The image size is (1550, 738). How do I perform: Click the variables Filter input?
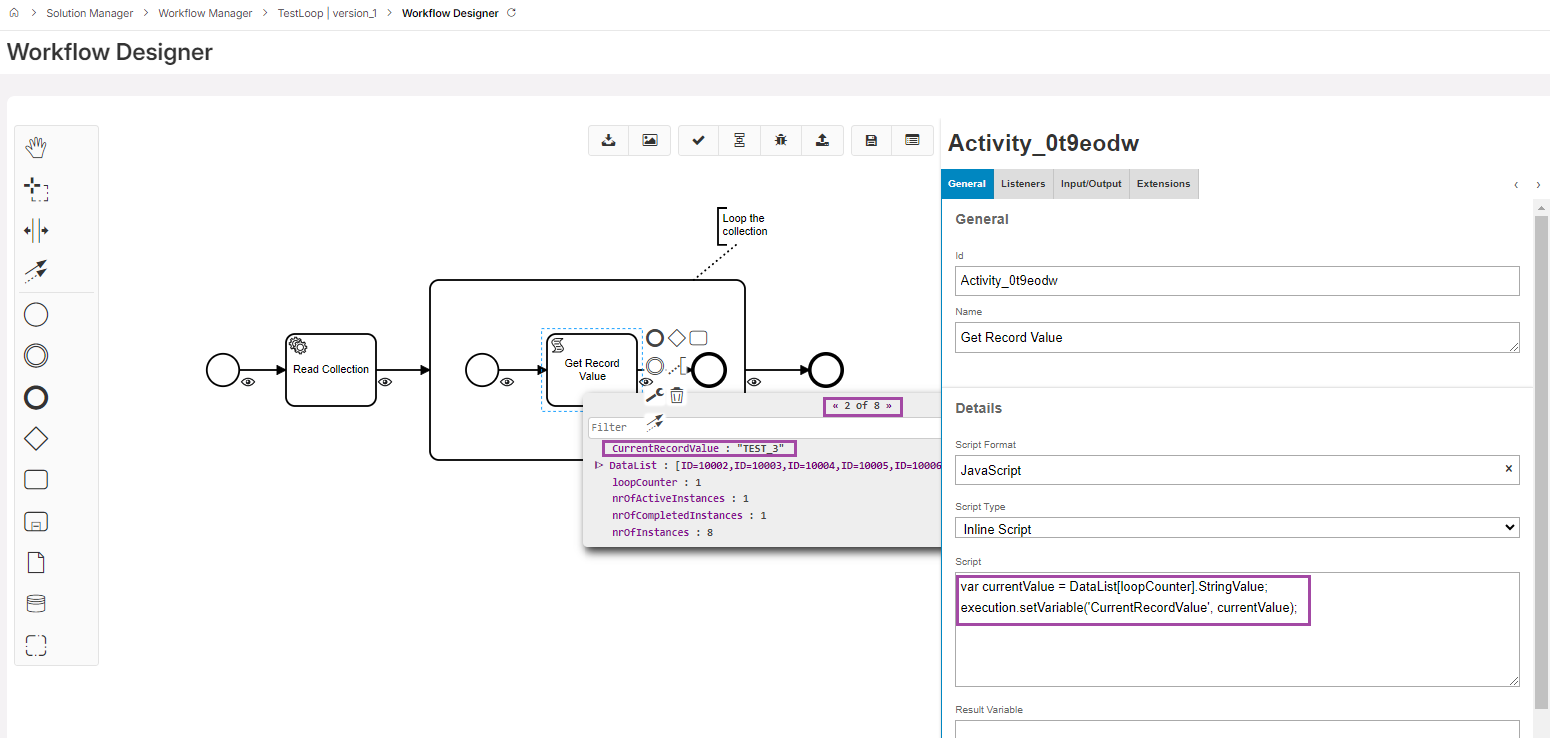764,427
